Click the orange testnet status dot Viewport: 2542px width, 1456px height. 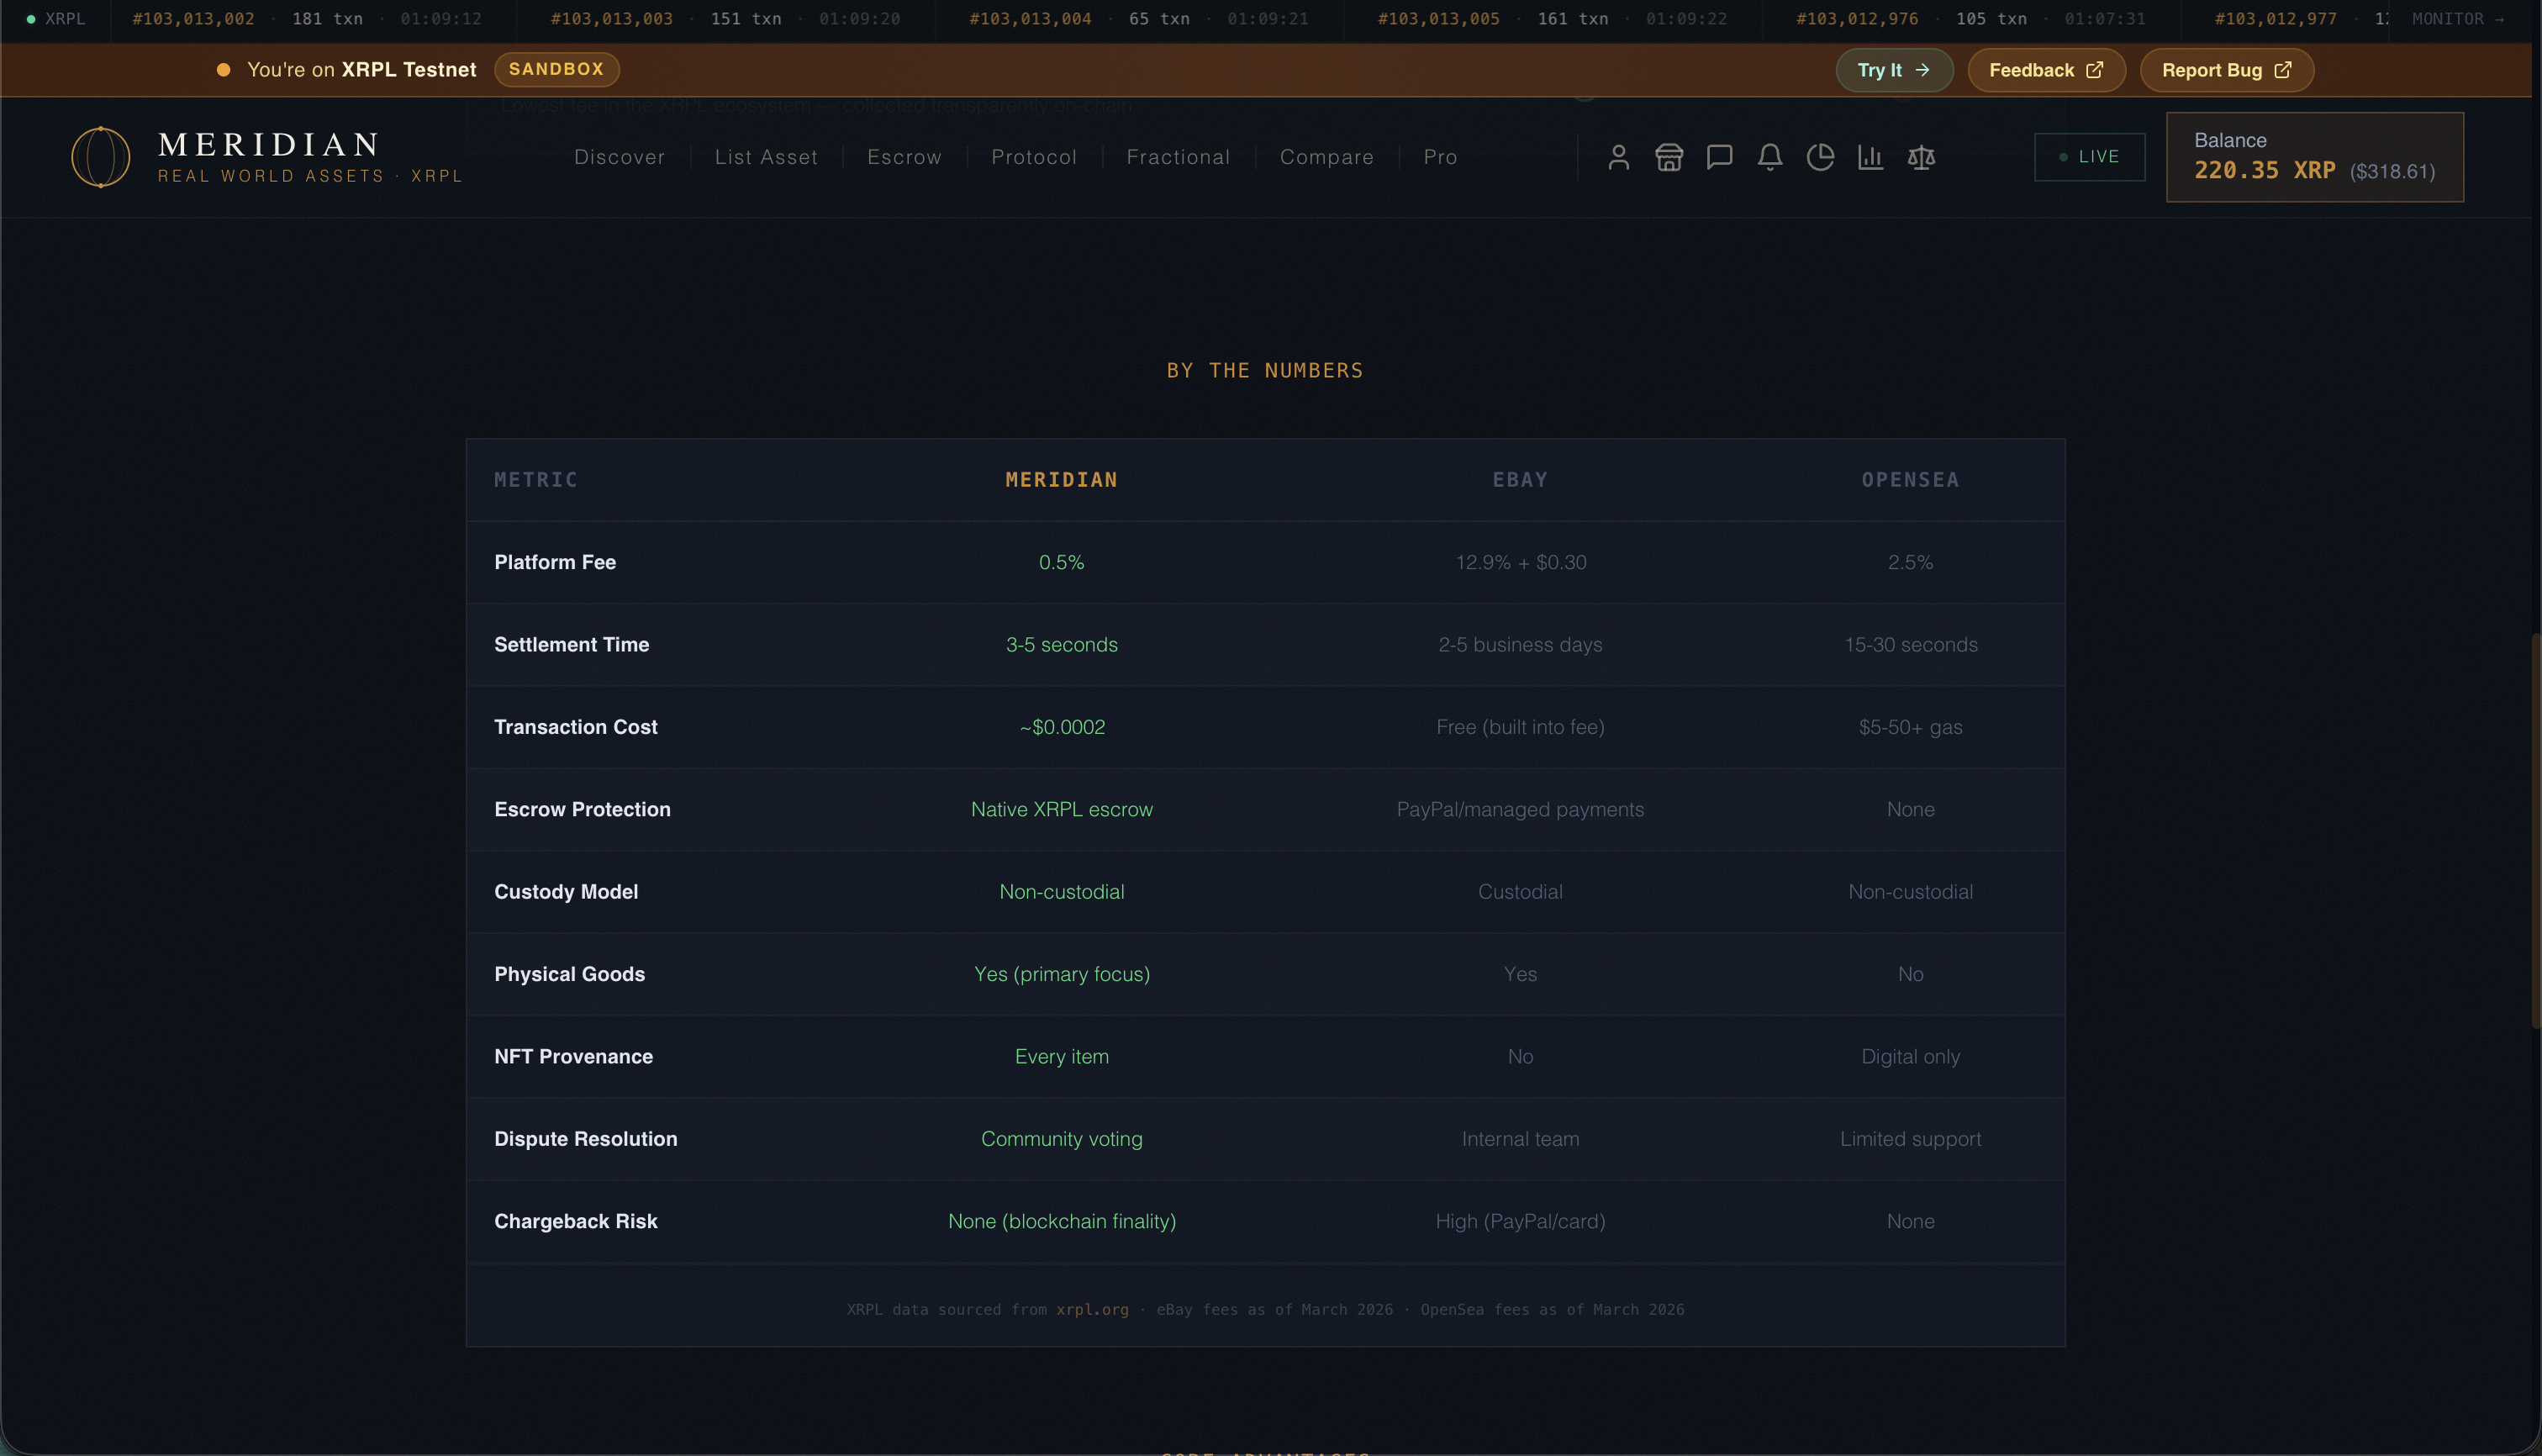224,70
